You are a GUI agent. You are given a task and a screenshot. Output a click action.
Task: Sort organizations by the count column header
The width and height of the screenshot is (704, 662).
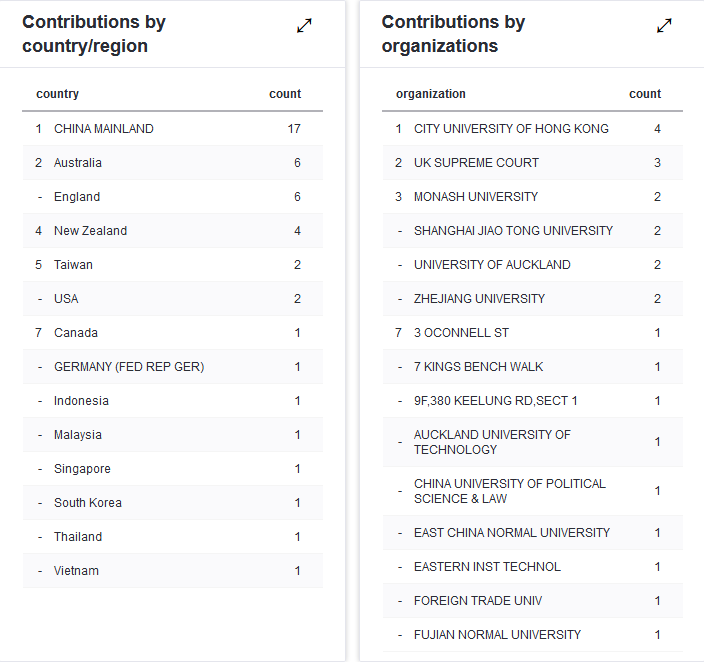(x=645, y=94)
